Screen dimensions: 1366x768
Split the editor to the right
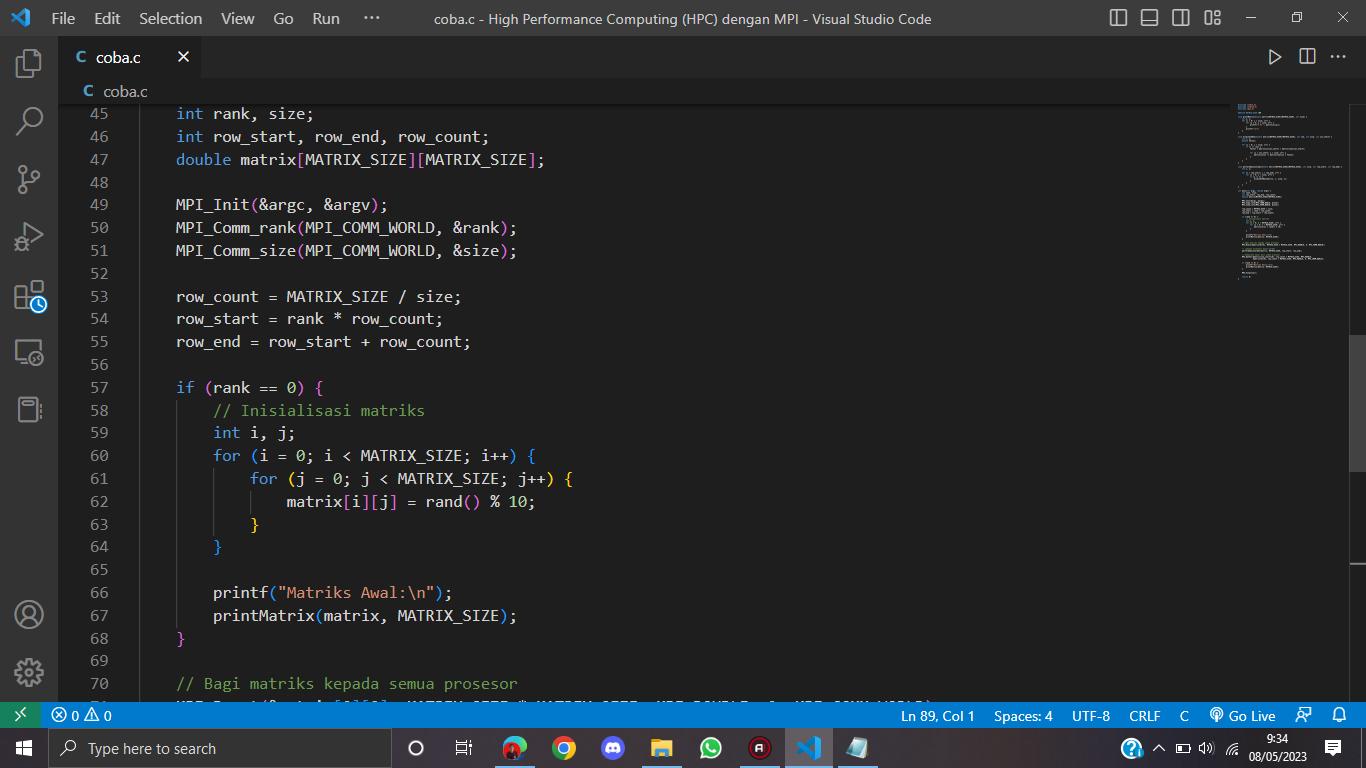point(1307,57)
